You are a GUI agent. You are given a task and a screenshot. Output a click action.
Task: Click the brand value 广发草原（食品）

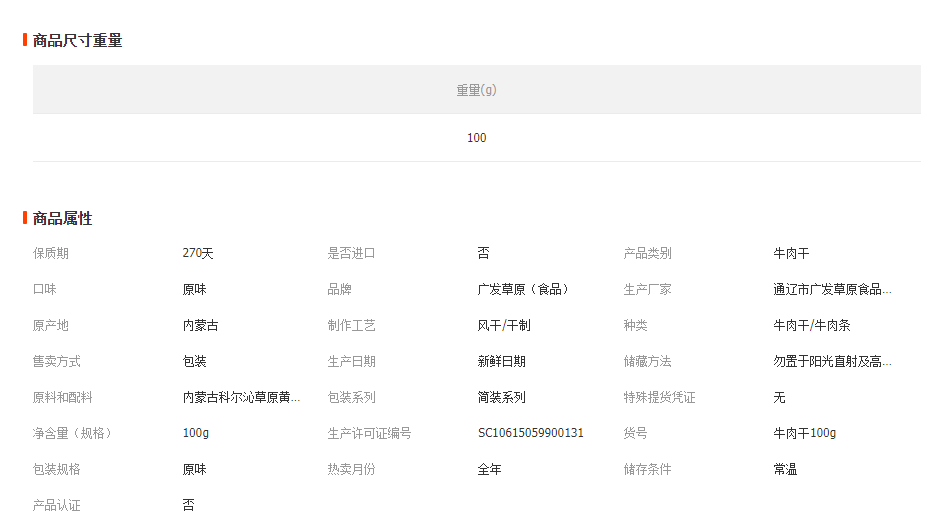(525, 290)
